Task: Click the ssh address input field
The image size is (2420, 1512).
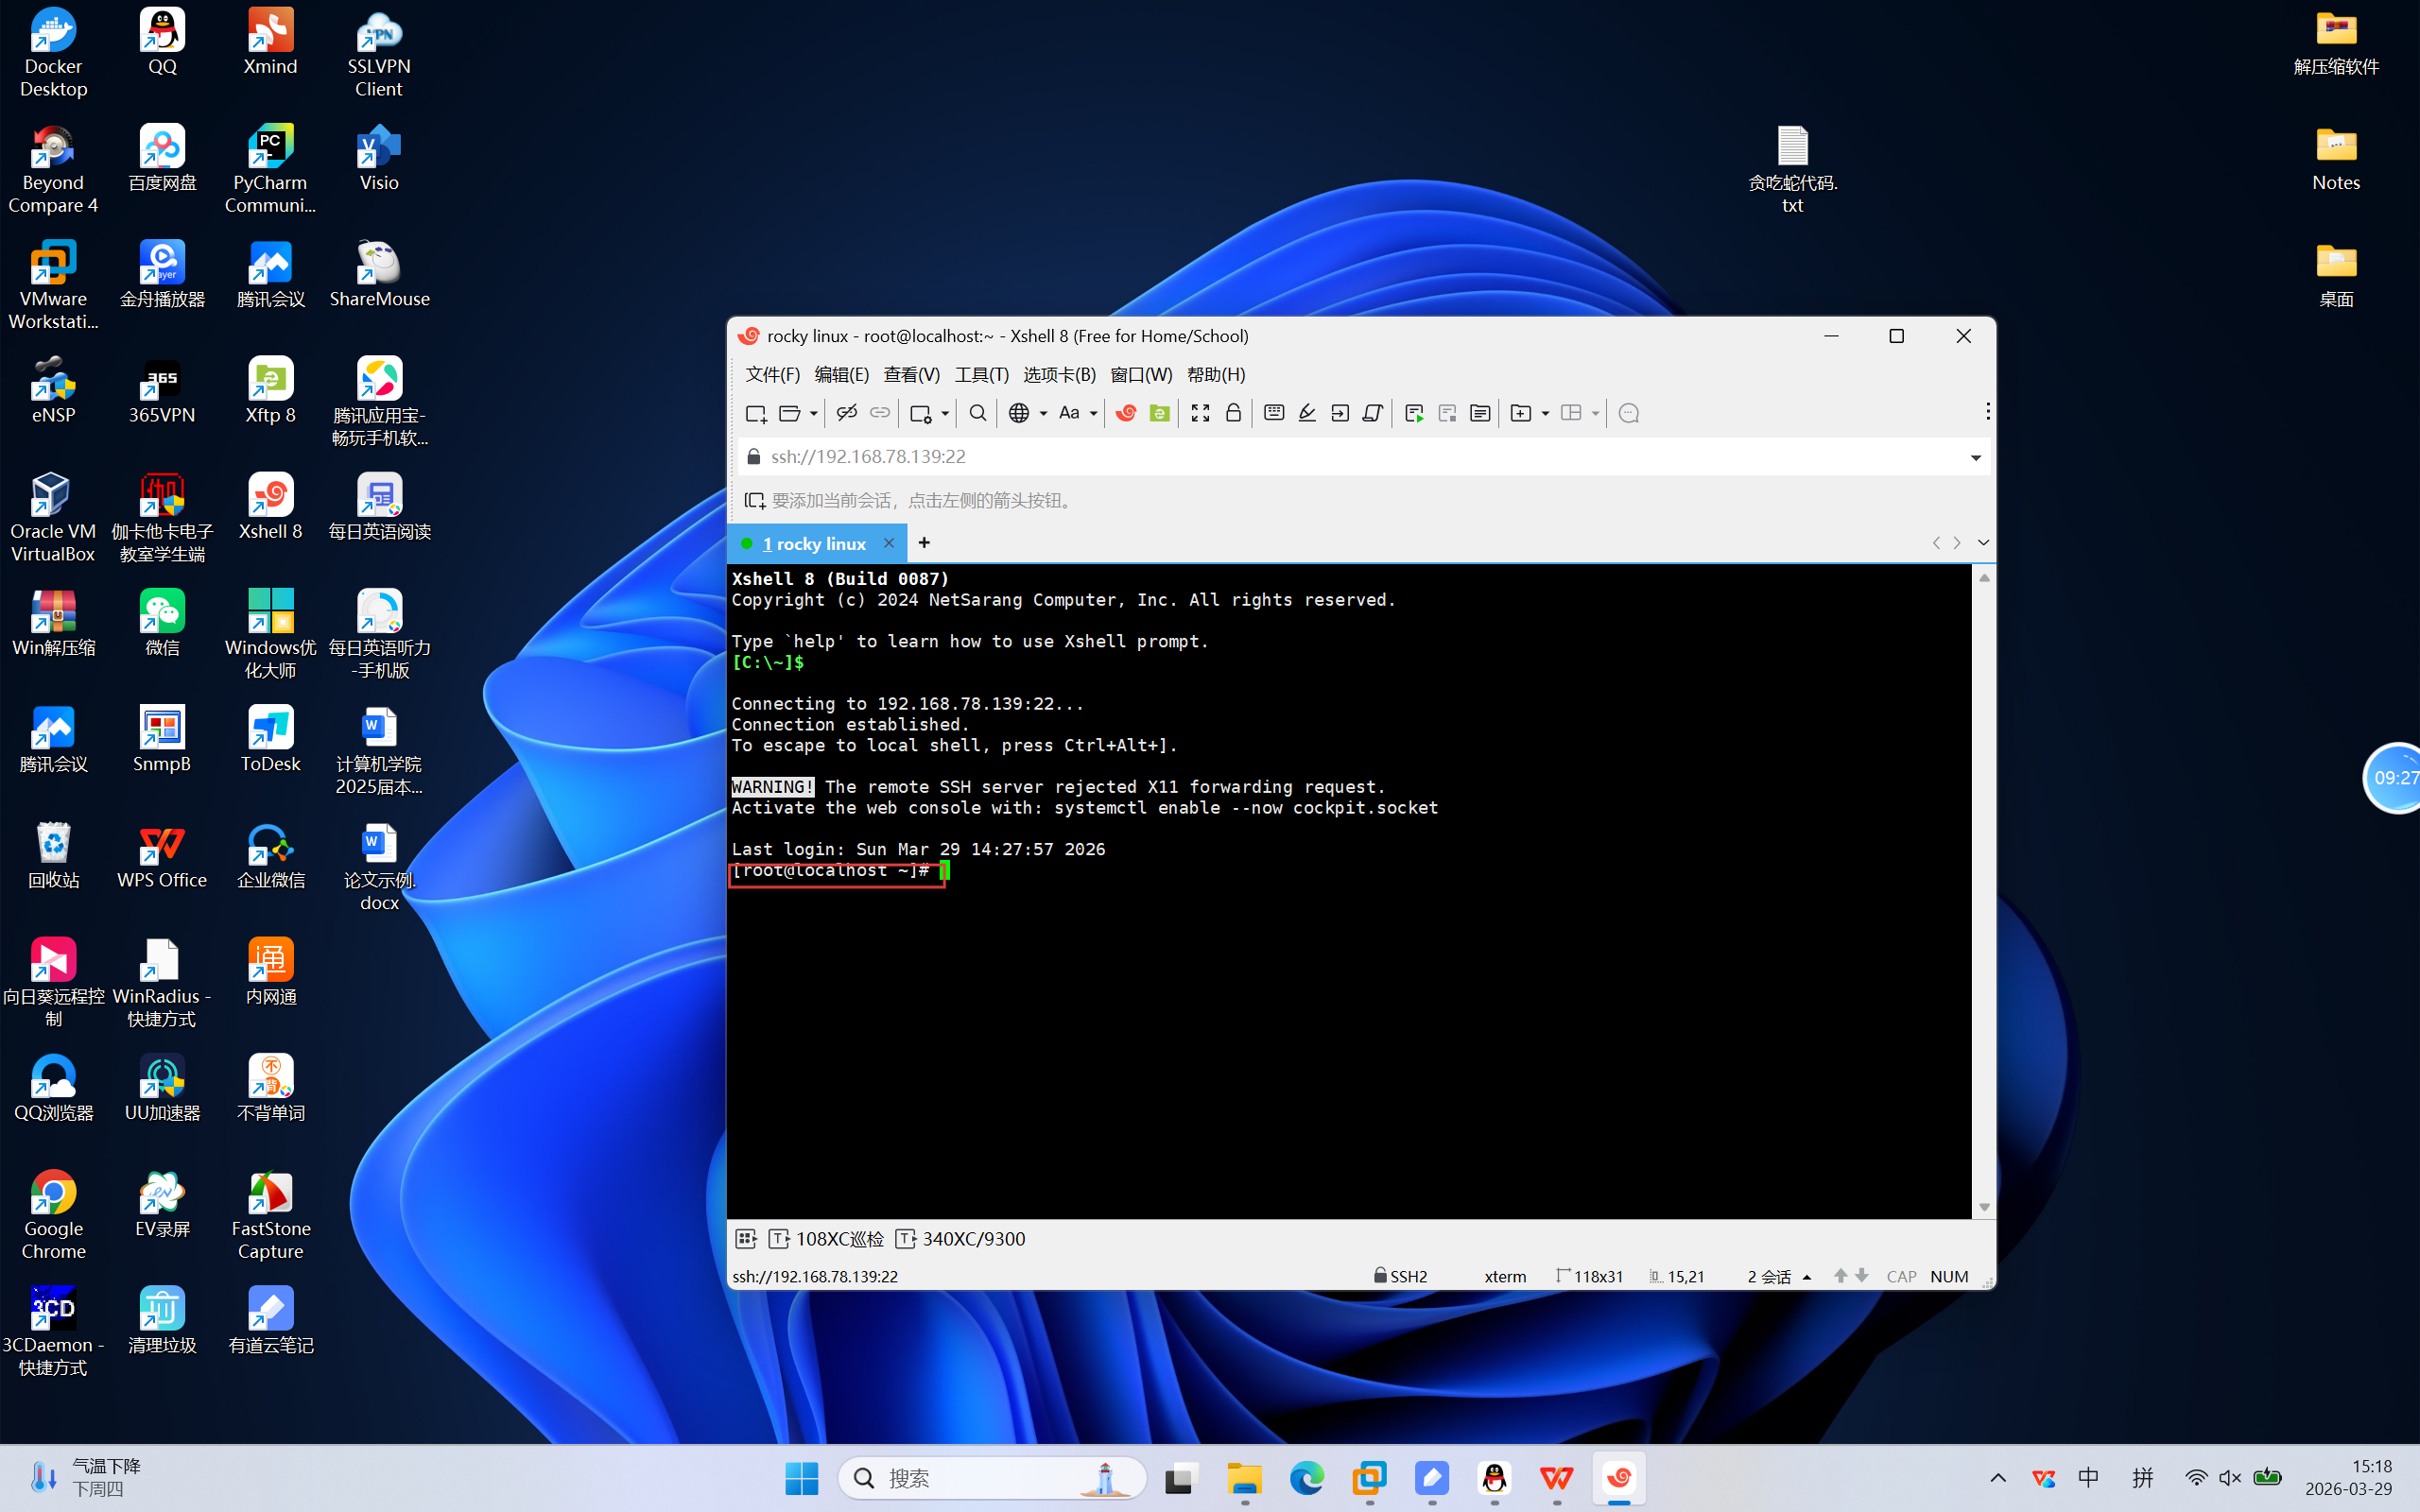Action: (x=1300, y=457)
